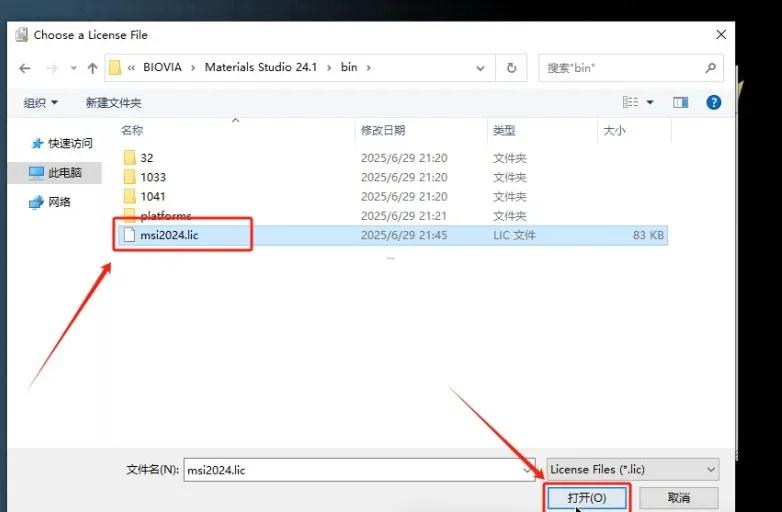The height and width of the screenshot is (512, 782).
Task: Open recent locations dropdown chevron
Action: (73, 68)
